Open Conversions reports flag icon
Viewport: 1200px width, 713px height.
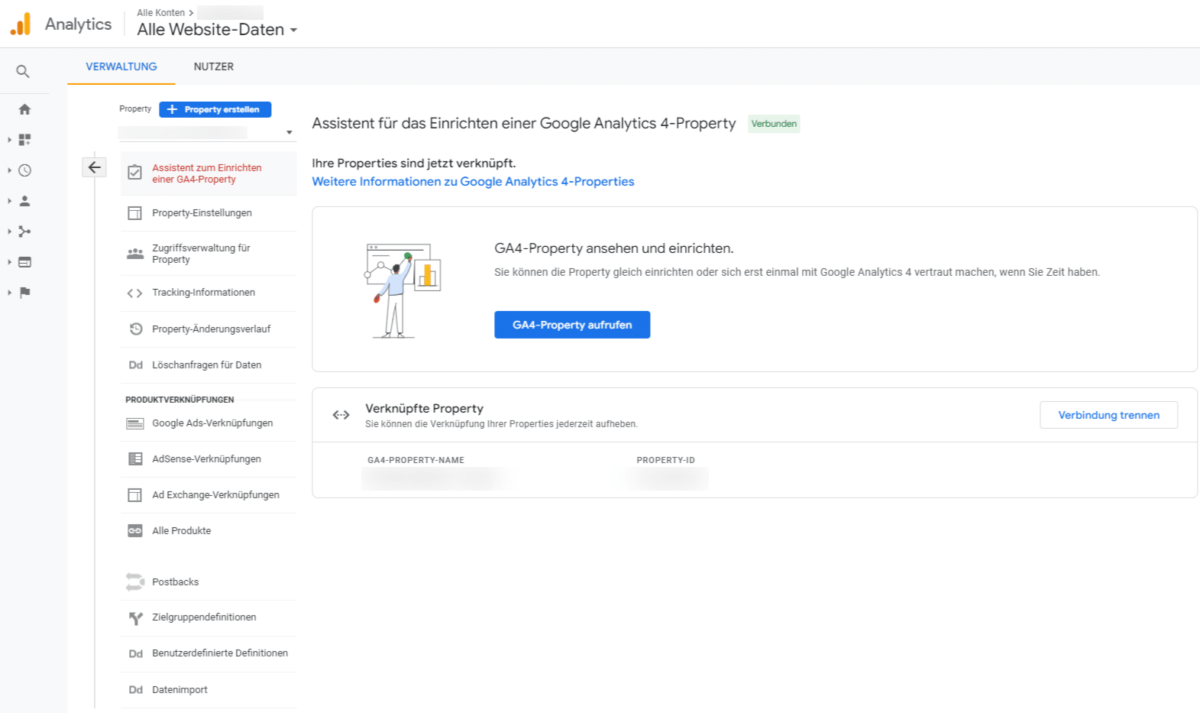(x=25, y=292)
